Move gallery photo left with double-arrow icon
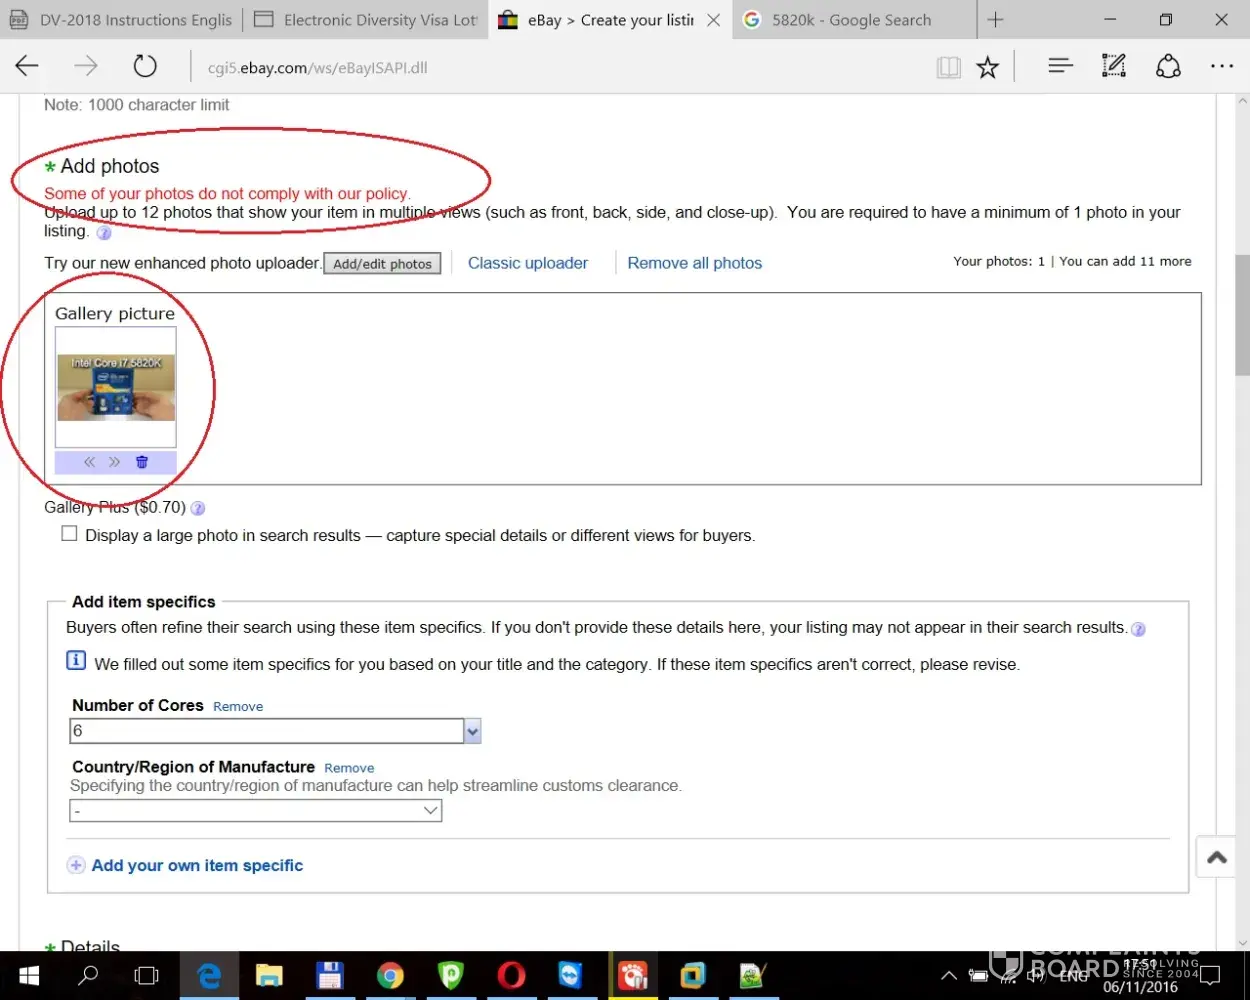Screen dimensions: 1250x1000 [x=89, y=462]
